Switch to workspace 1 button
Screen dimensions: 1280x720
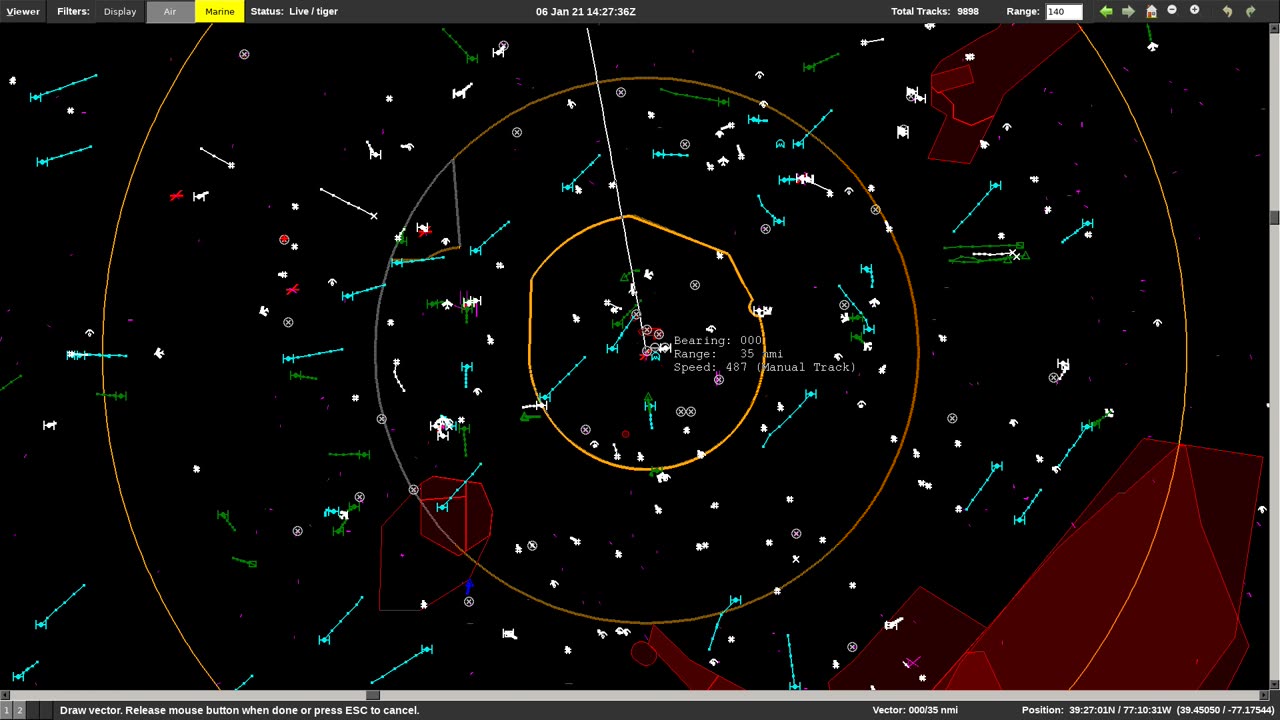point(6,710)
